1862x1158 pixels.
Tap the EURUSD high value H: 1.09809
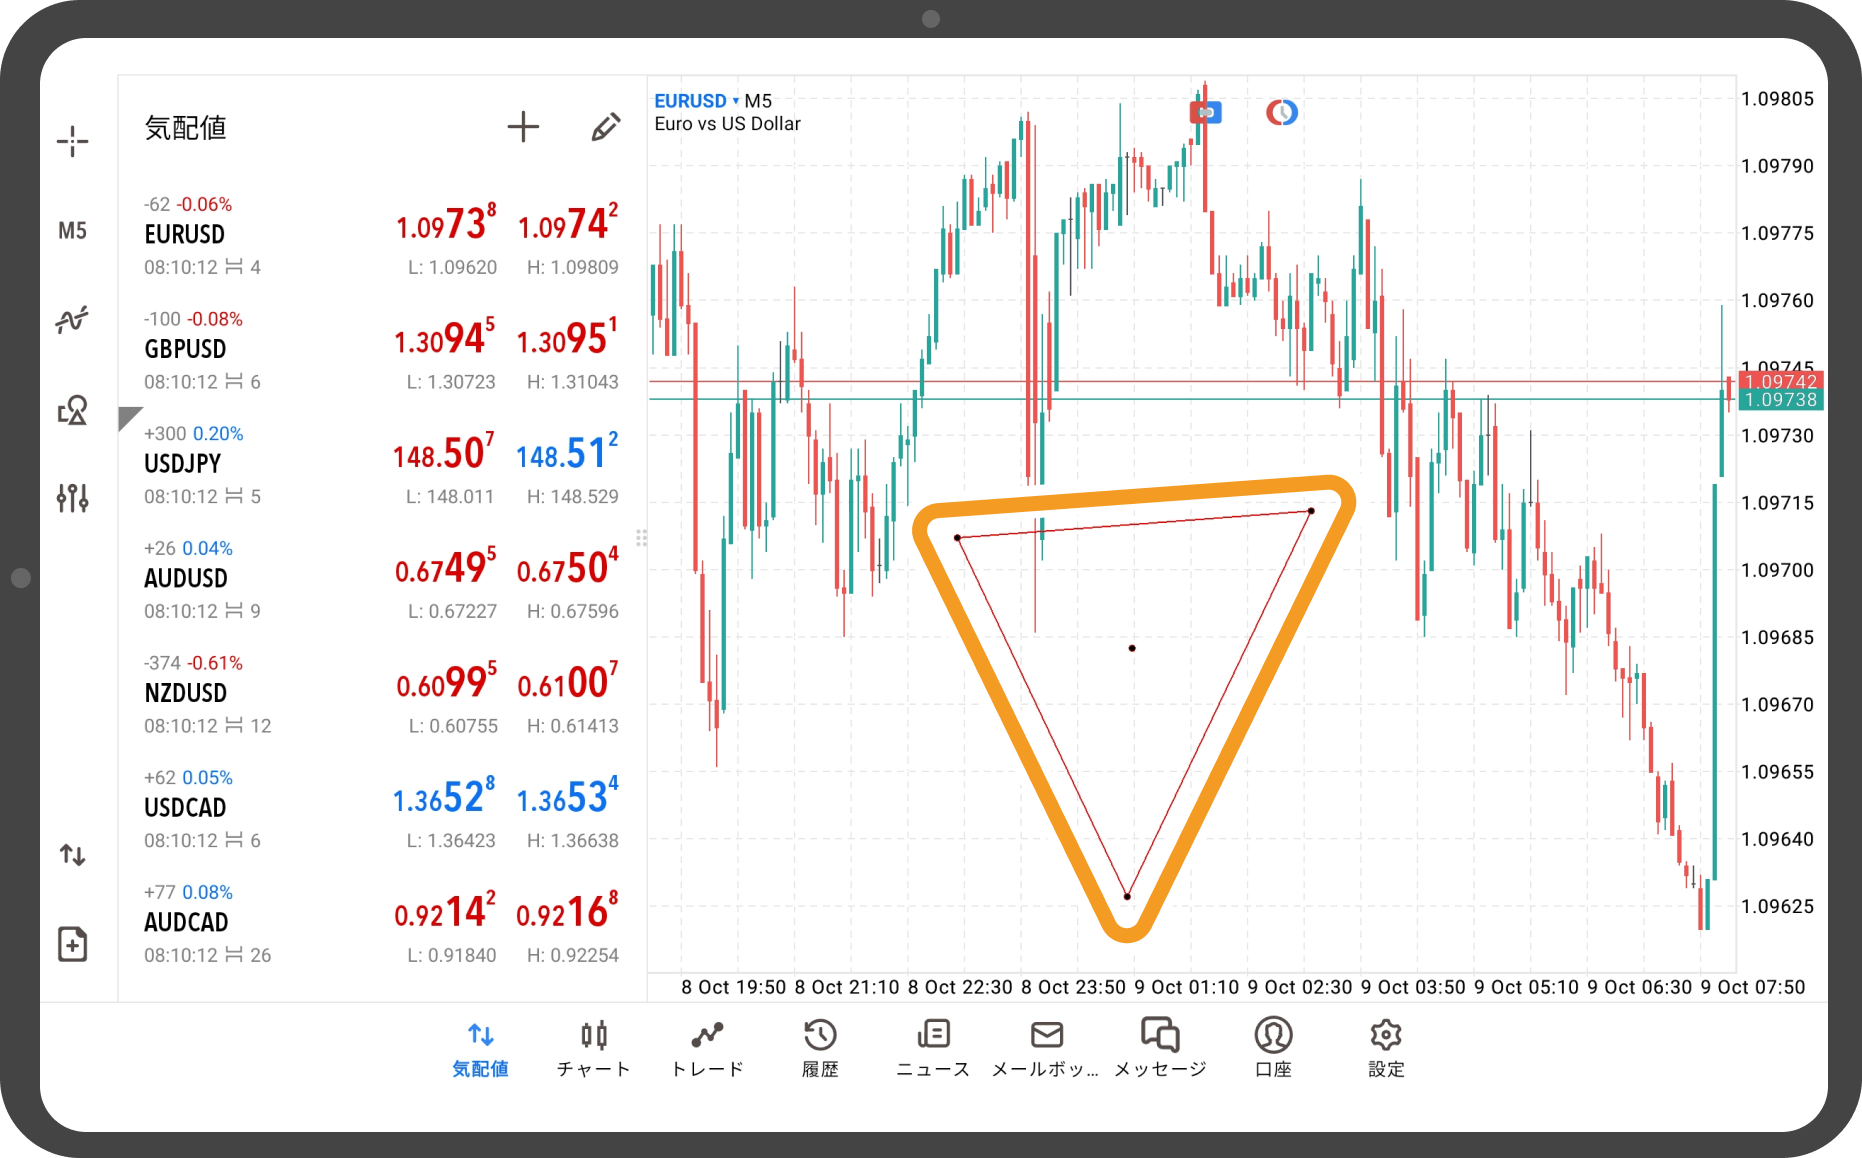coord(573,267)
